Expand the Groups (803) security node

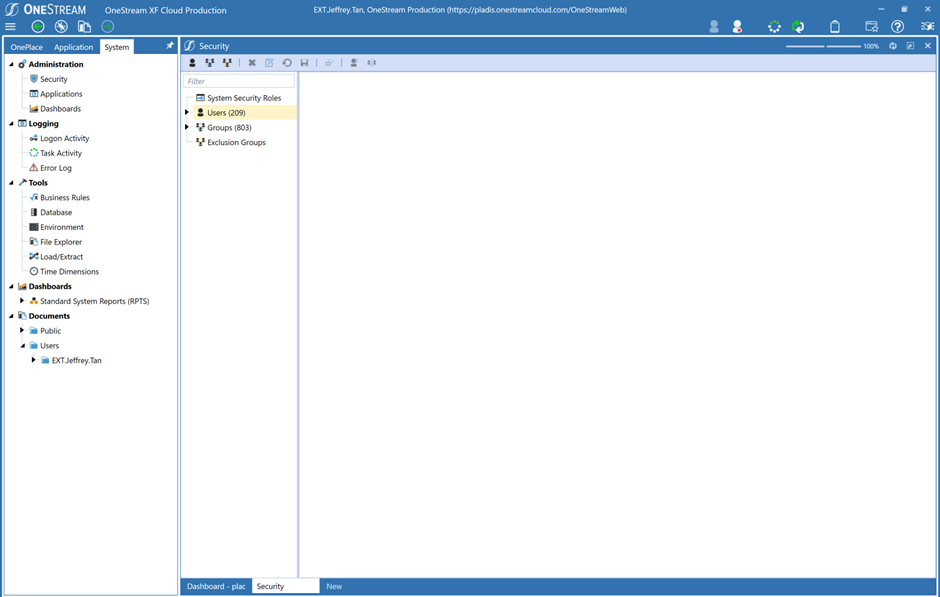click(x=187, y=127)
